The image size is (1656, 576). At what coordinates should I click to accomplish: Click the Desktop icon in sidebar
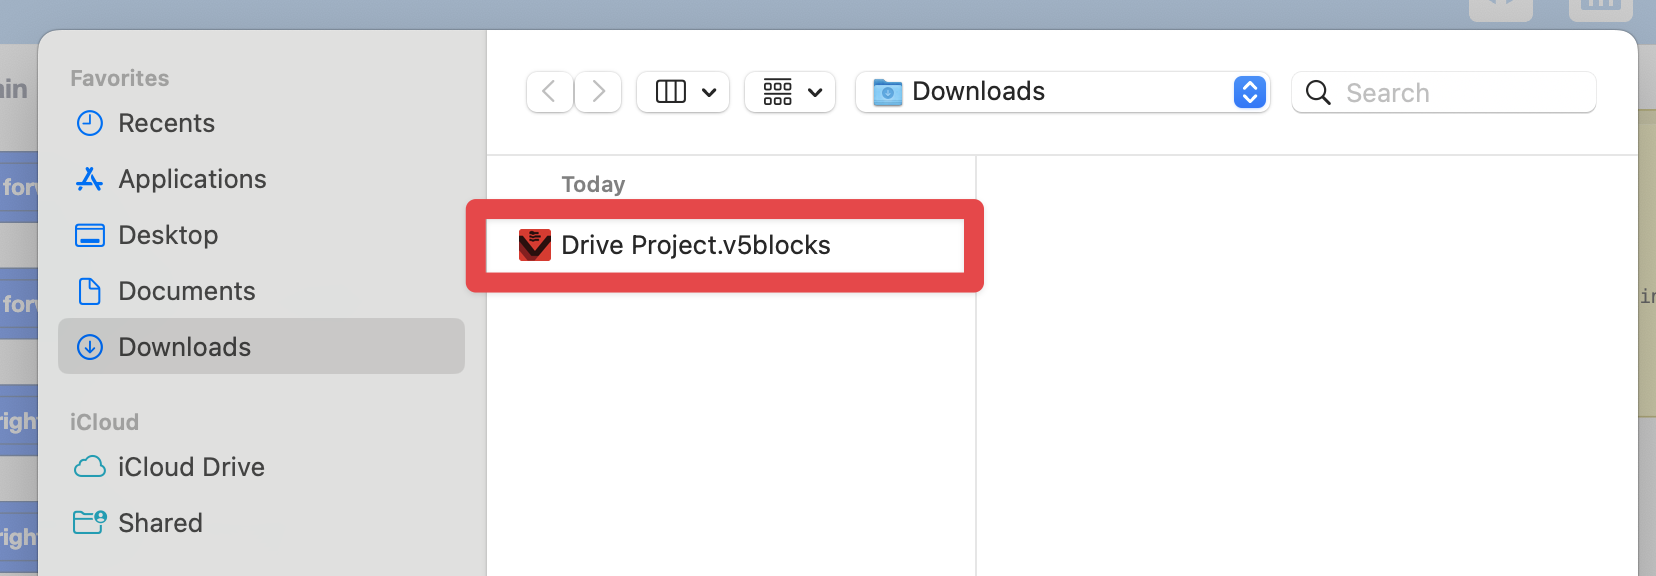pyautogui.click(x=90, y=235)
